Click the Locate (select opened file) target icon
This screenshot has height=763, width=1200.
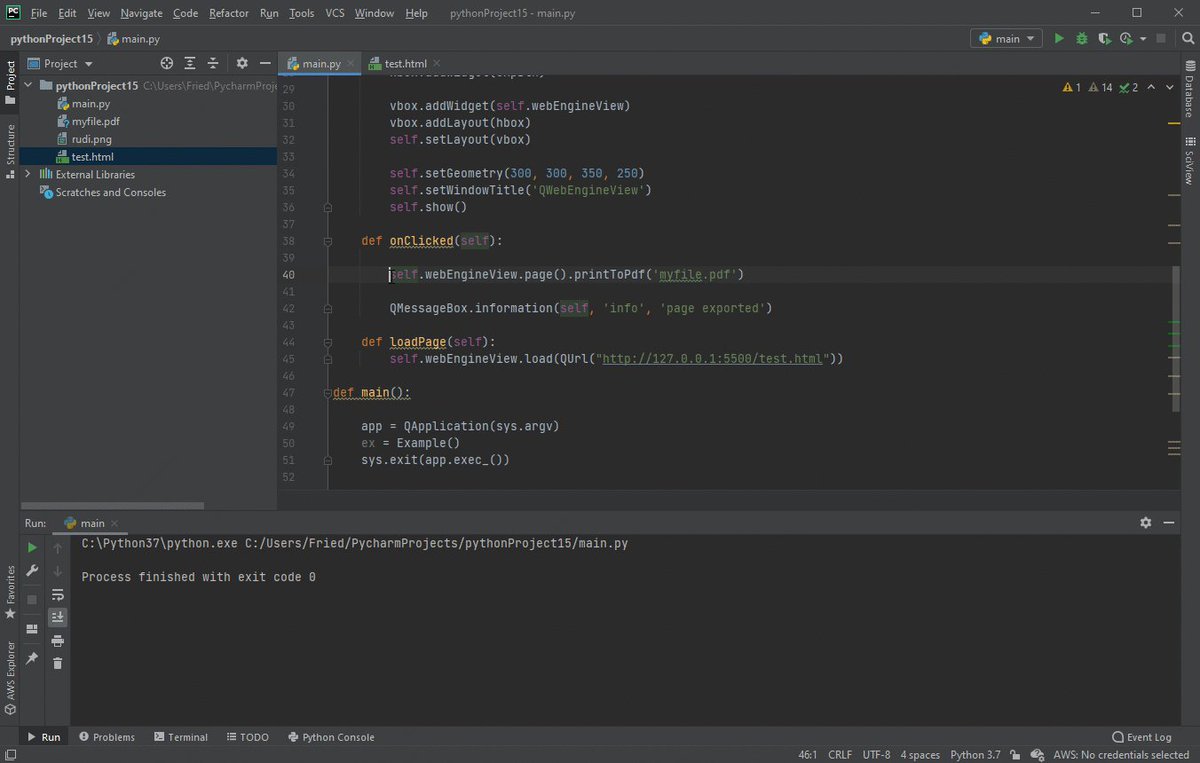pos(167,63)
